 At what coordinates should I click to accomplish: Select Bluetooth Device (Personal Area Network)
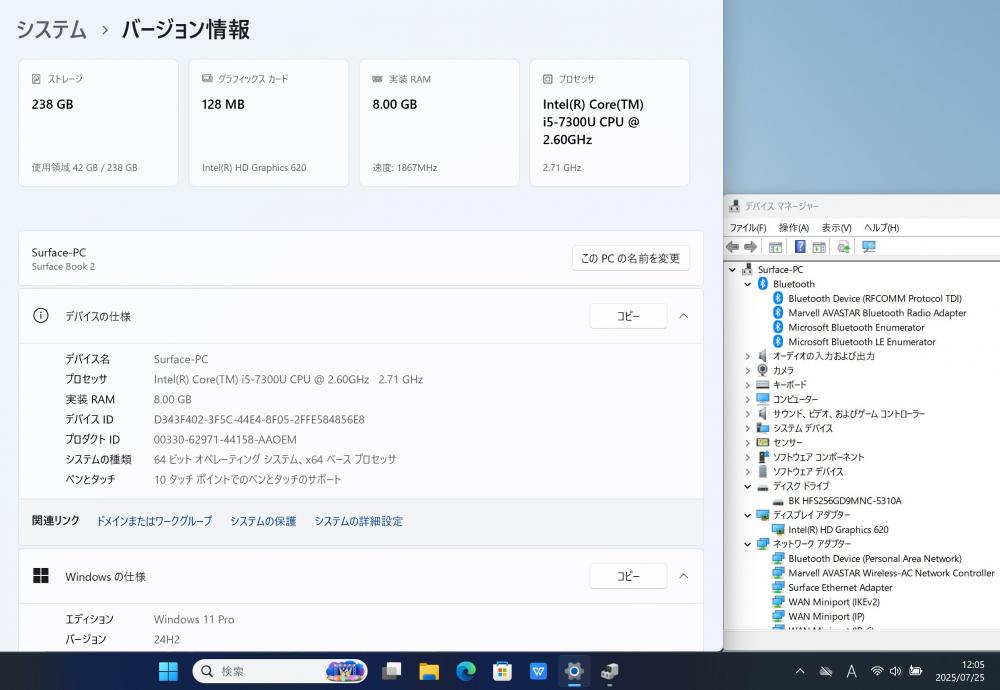pyautogui.click(x=874, y=559)
